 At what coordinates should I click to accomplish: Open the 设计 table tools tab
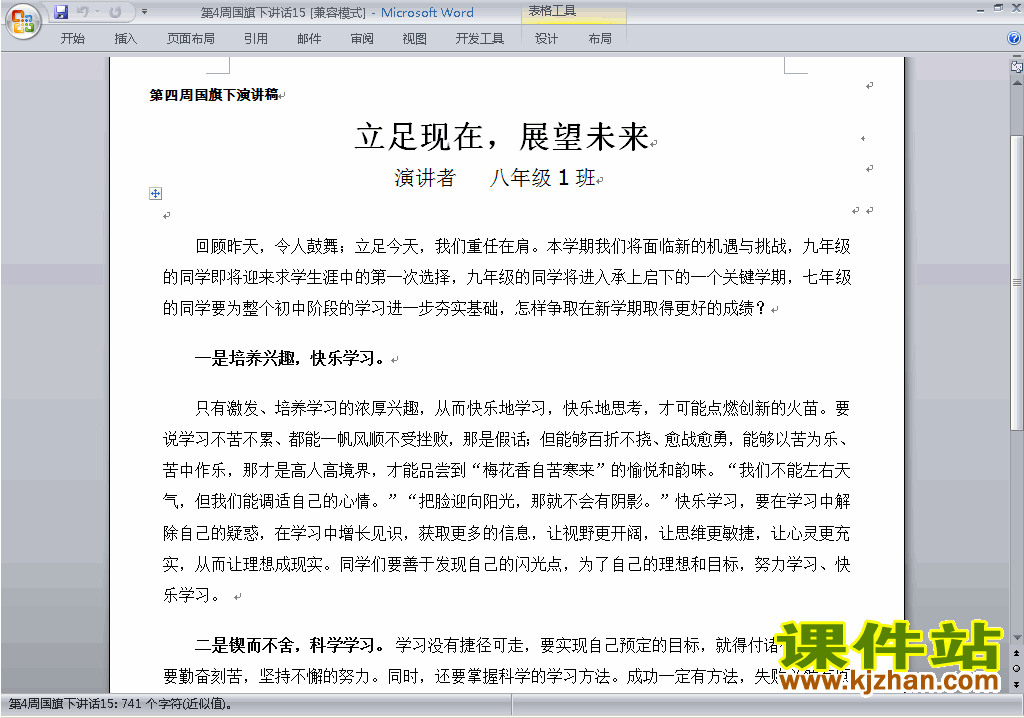(x=546, y=39)
